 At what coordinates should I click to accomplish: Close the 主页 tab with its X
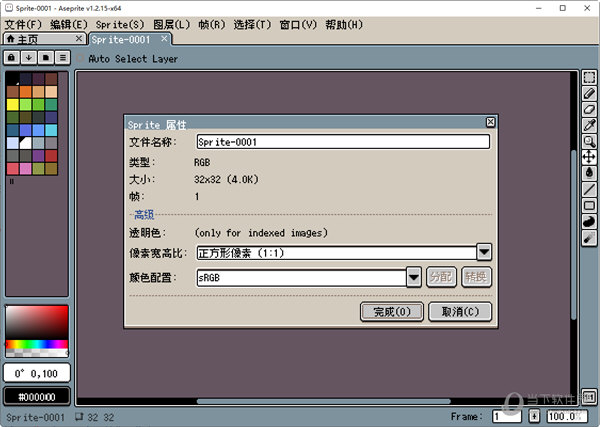tap(78, 38)
